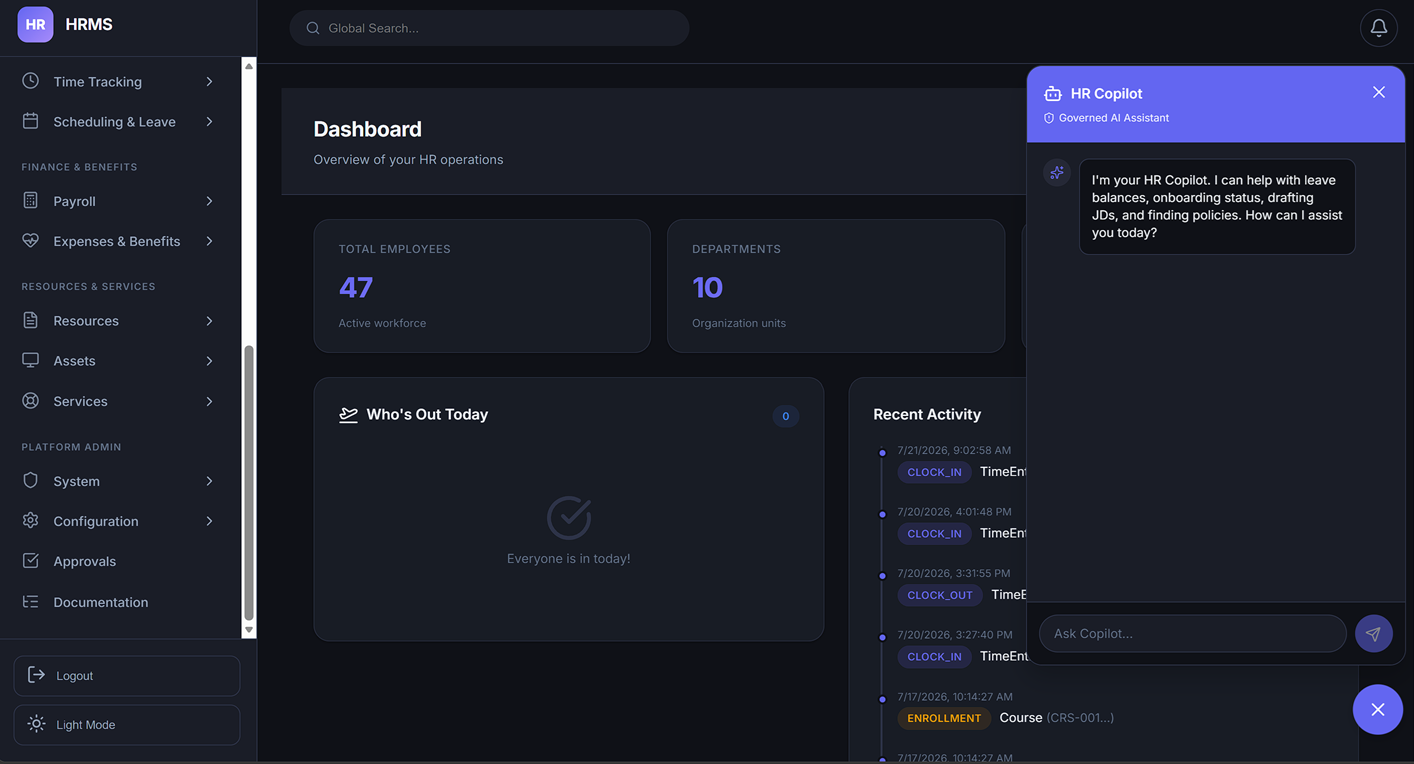Viewport: 1414px width, 764px height.
Task: Close the HR Copilot panel header
Action: 1379,92
